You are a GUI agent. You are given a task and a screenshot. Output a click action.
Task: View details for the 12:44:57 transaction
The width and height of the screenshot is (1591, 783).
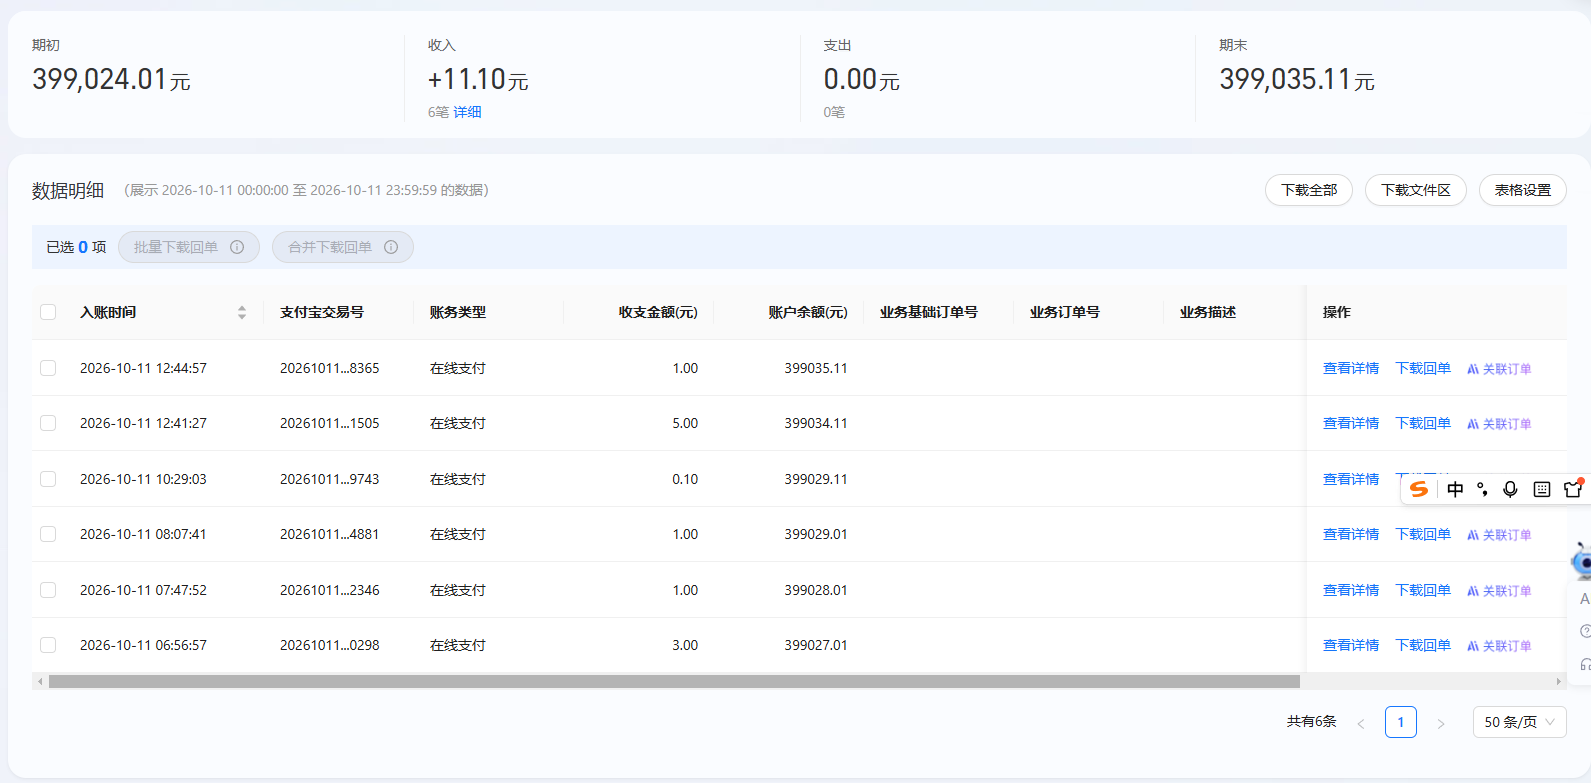tap(1351, 368)
